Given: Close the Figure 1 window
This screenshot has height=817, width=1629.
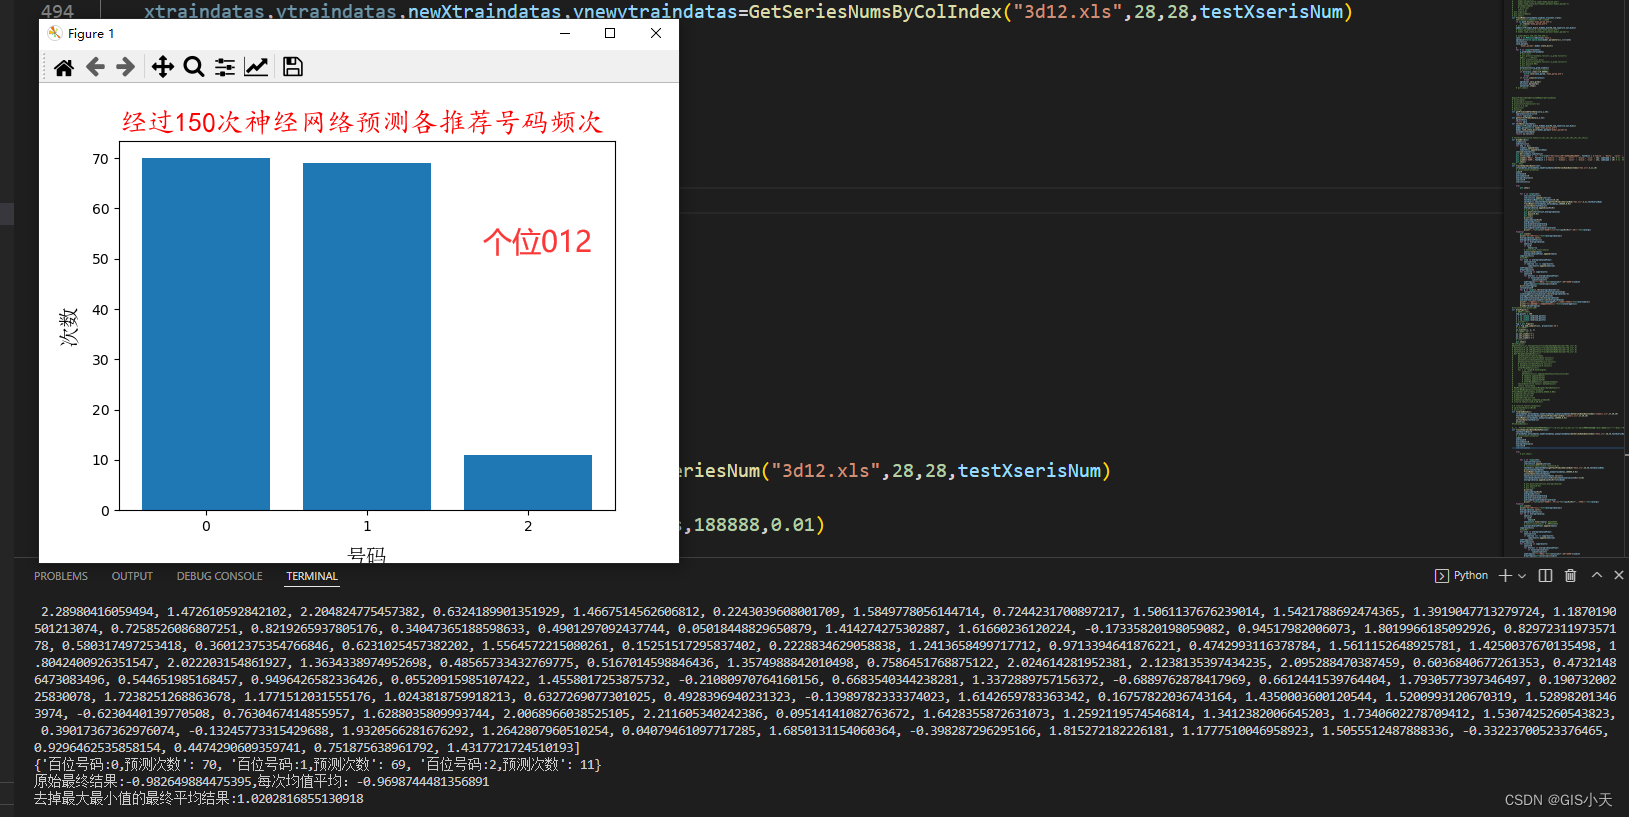Looking at the screenshot, I should point(656,33).
